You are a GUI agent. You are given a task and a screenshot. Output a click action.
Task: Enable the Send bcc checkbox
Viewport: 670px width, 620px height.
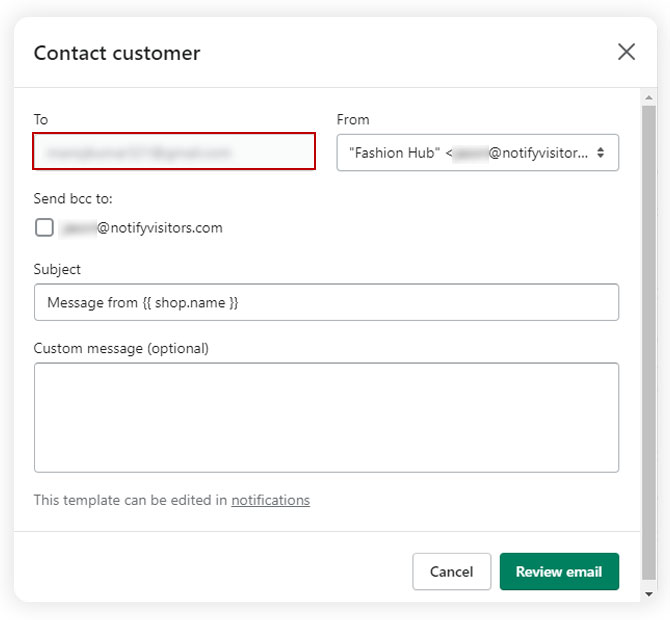[44, 227]
